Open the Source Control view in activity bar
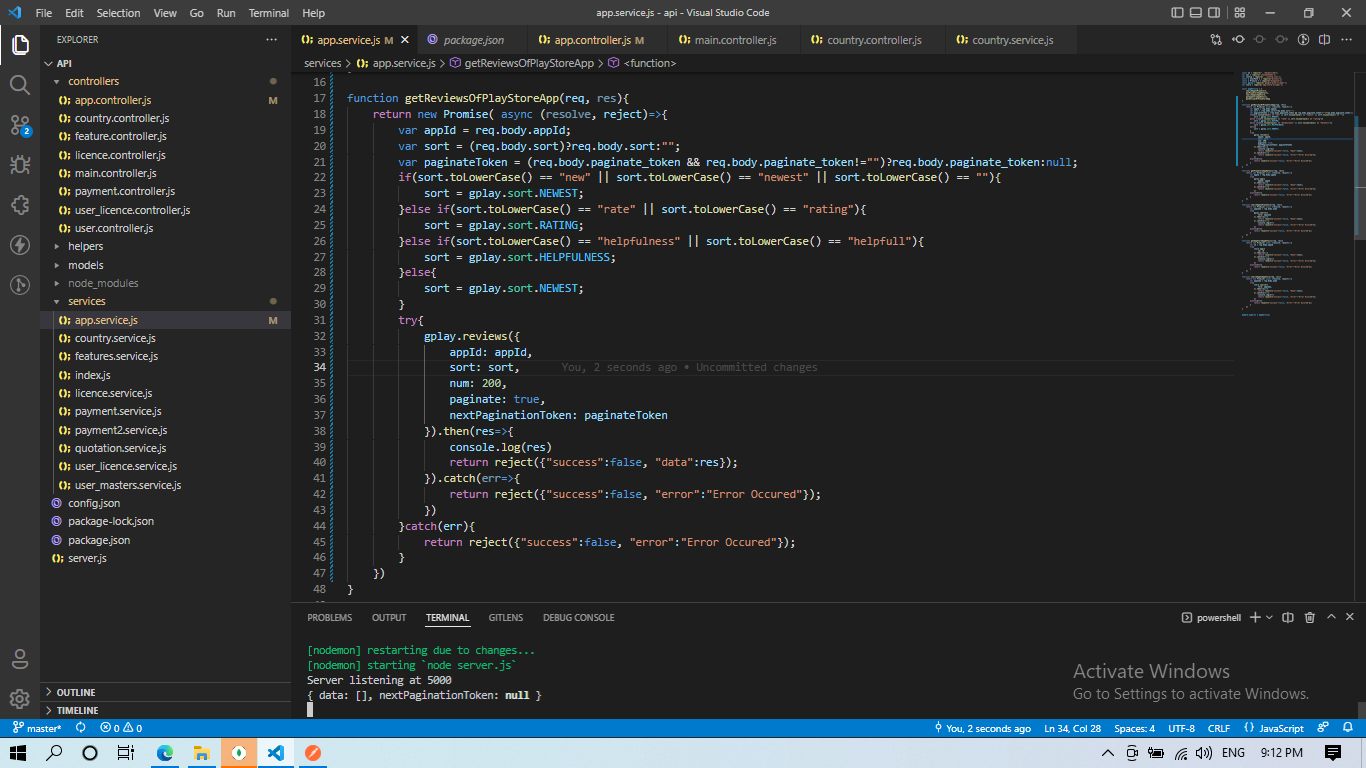 coord(20,125)
